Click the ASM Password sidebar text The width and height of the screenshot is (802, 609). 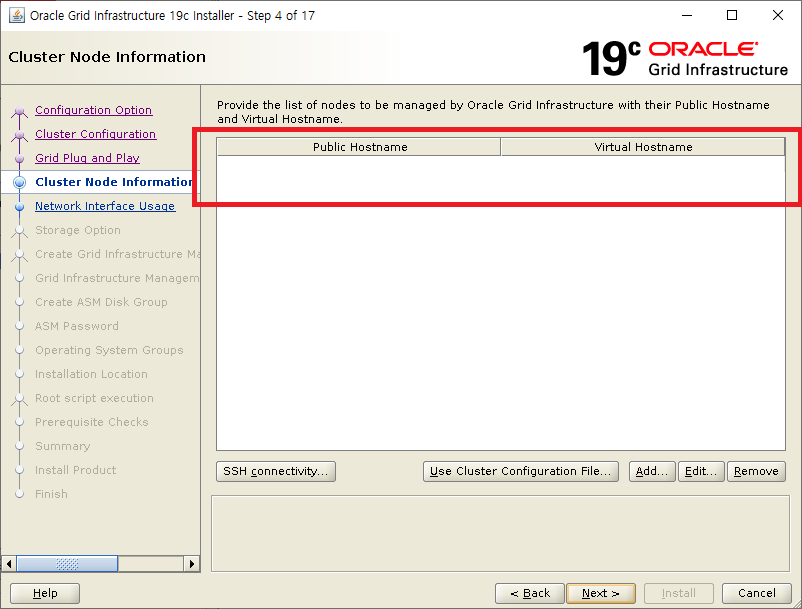(x=77, y=326)
